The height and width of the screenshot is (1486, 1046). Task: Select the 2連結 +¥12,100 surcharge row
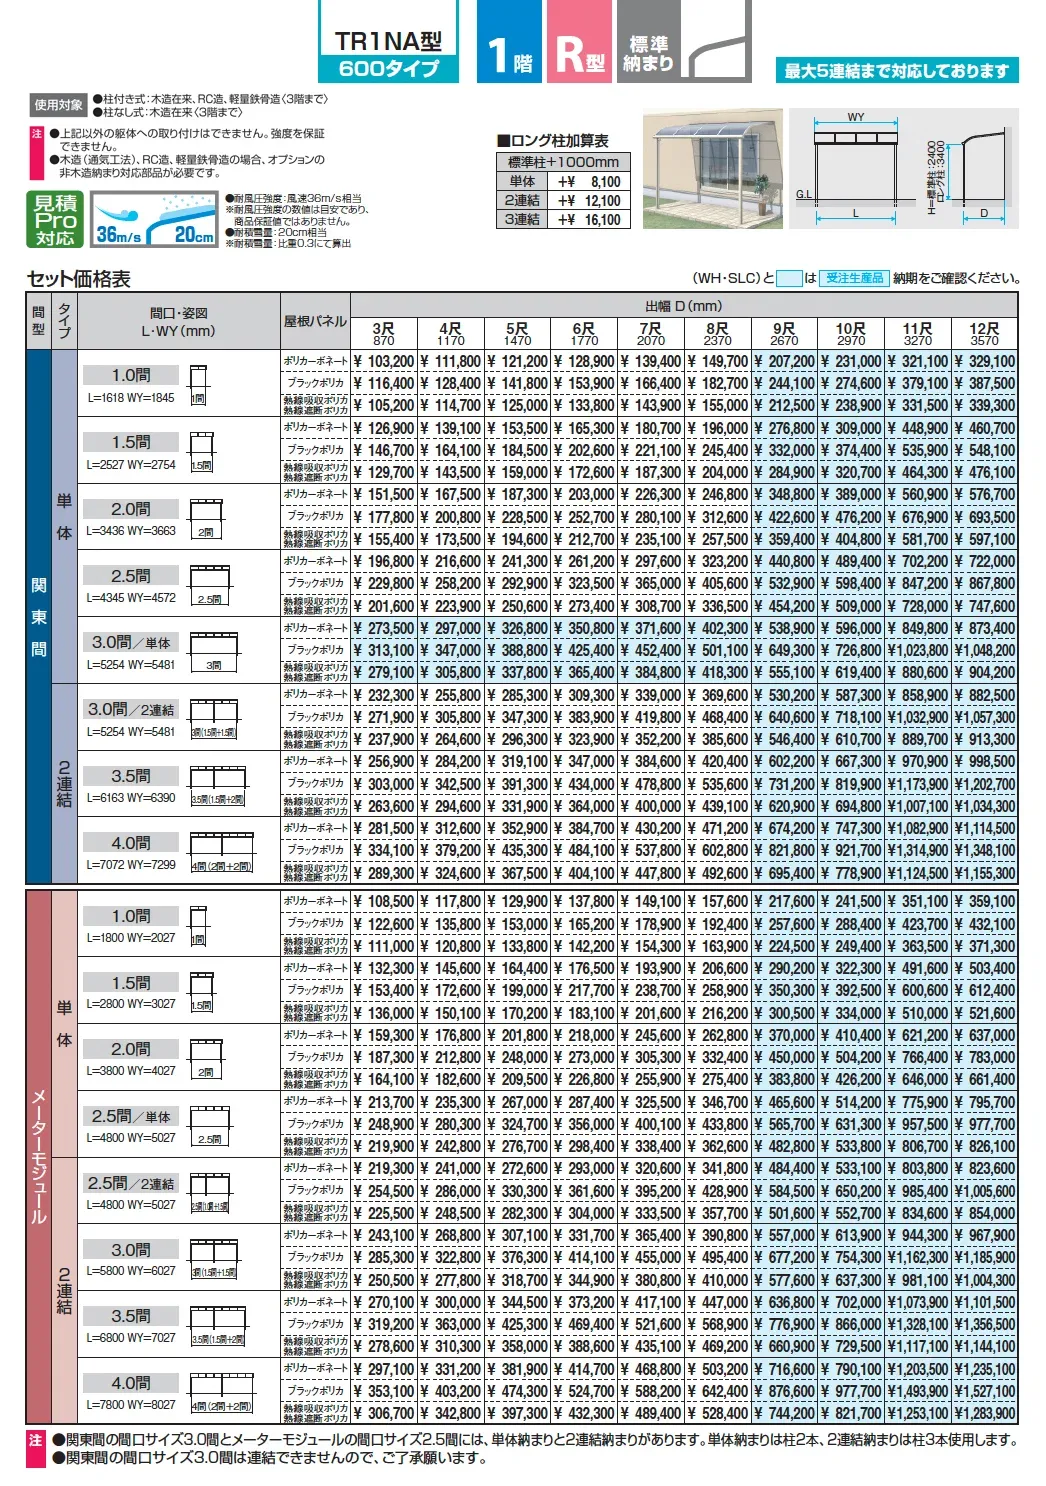coord(563,200)
